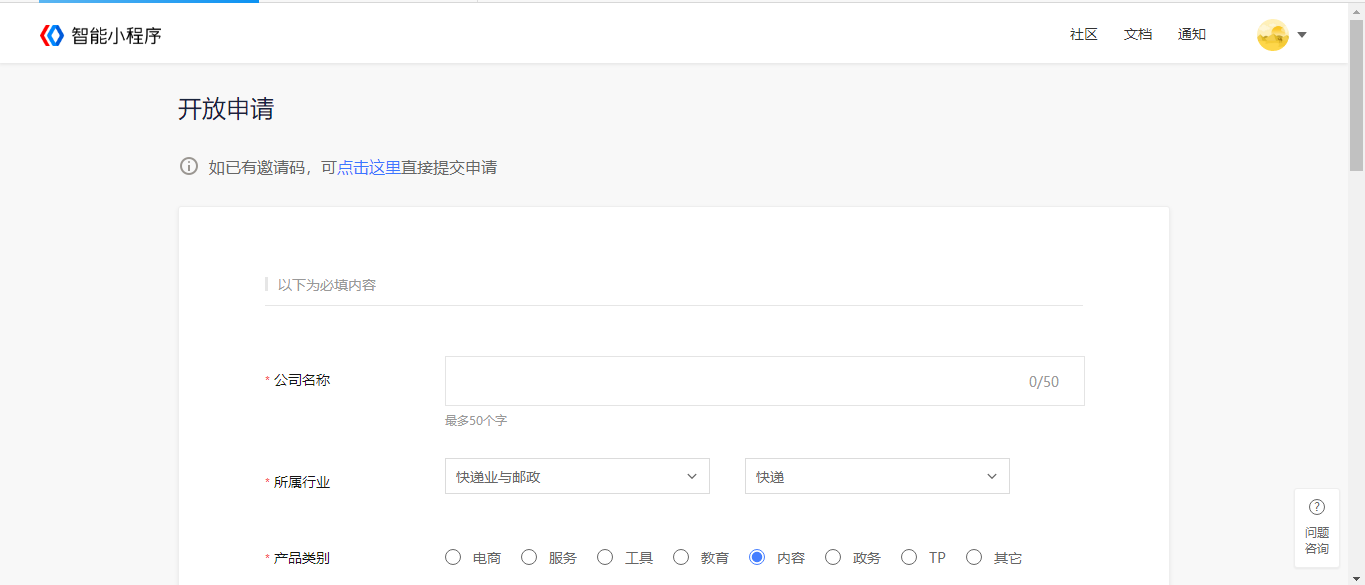Select the 服务 radio button
The width and height of the screenshot is (1365, 585).
(x=529, y=557)
